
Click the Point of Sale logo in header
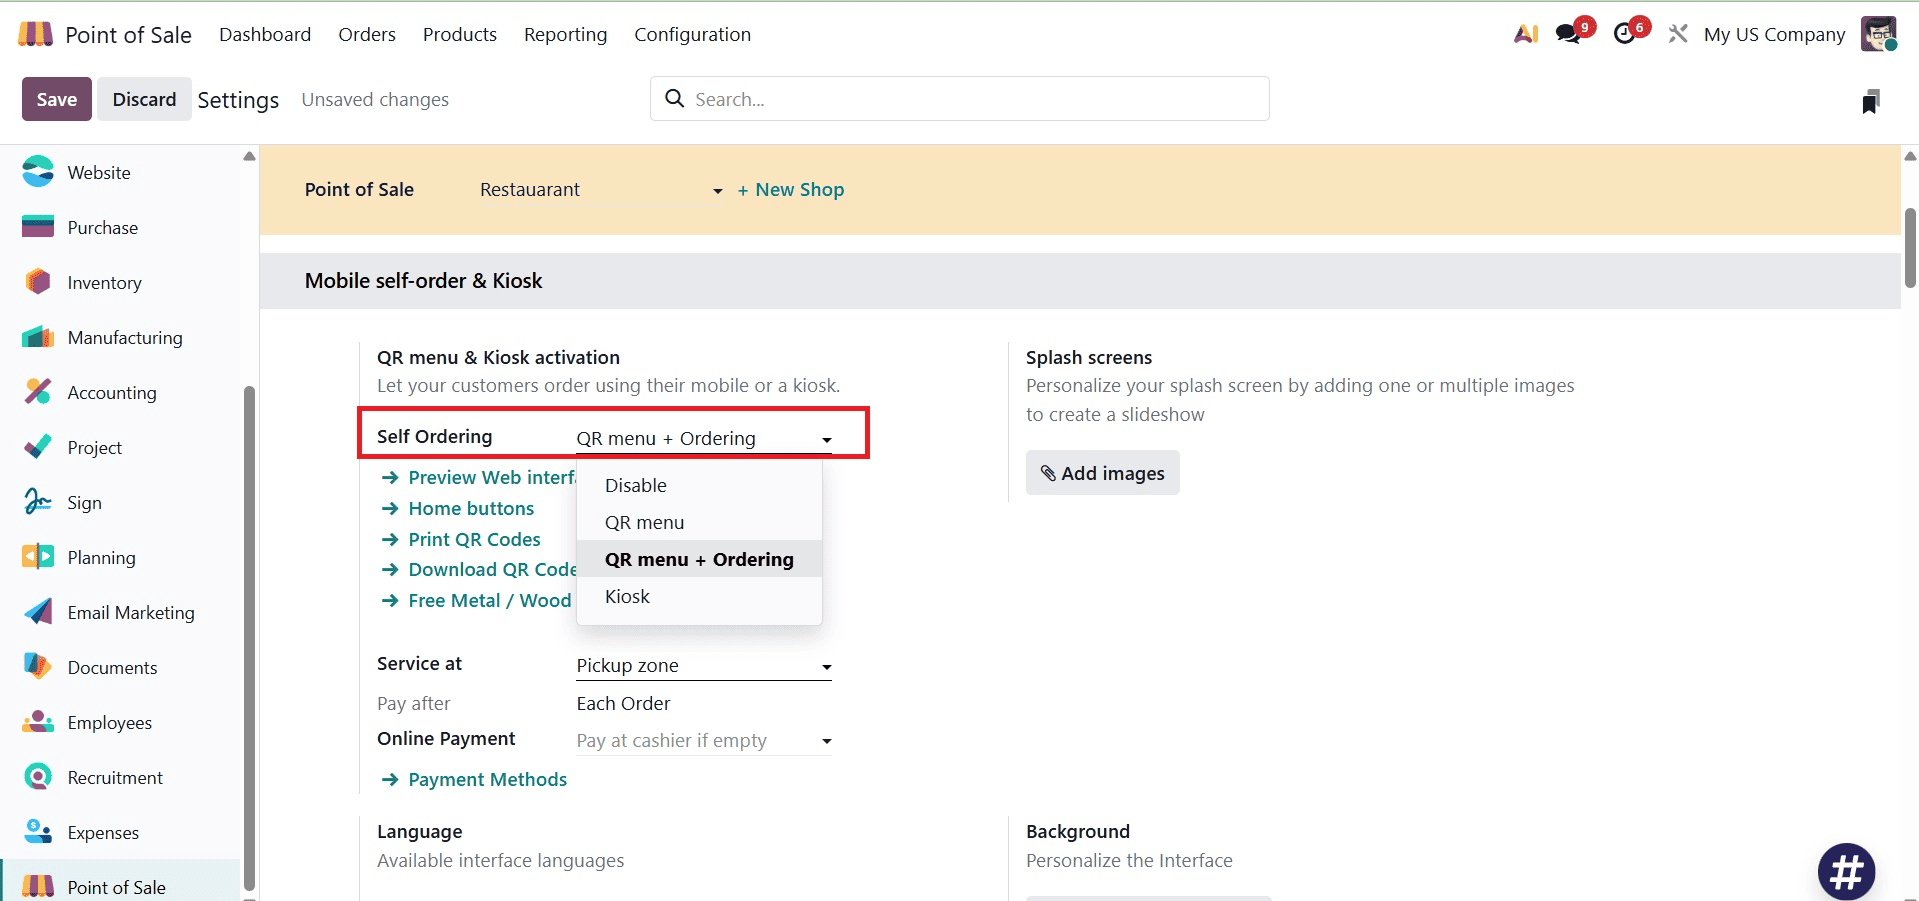36,34
